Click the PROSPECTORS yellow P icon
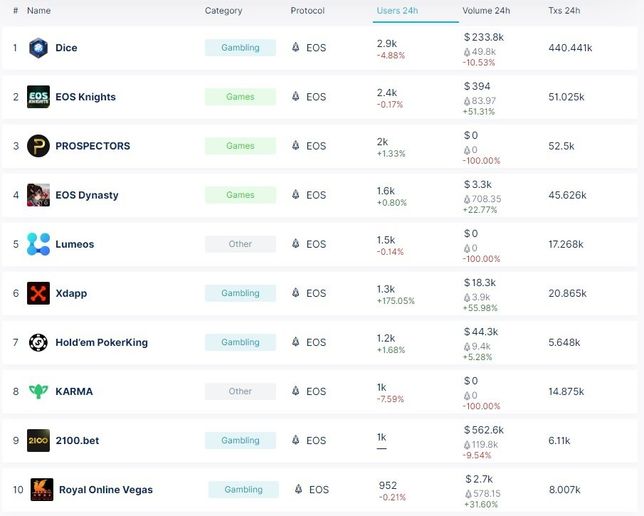 pos(38,146)
